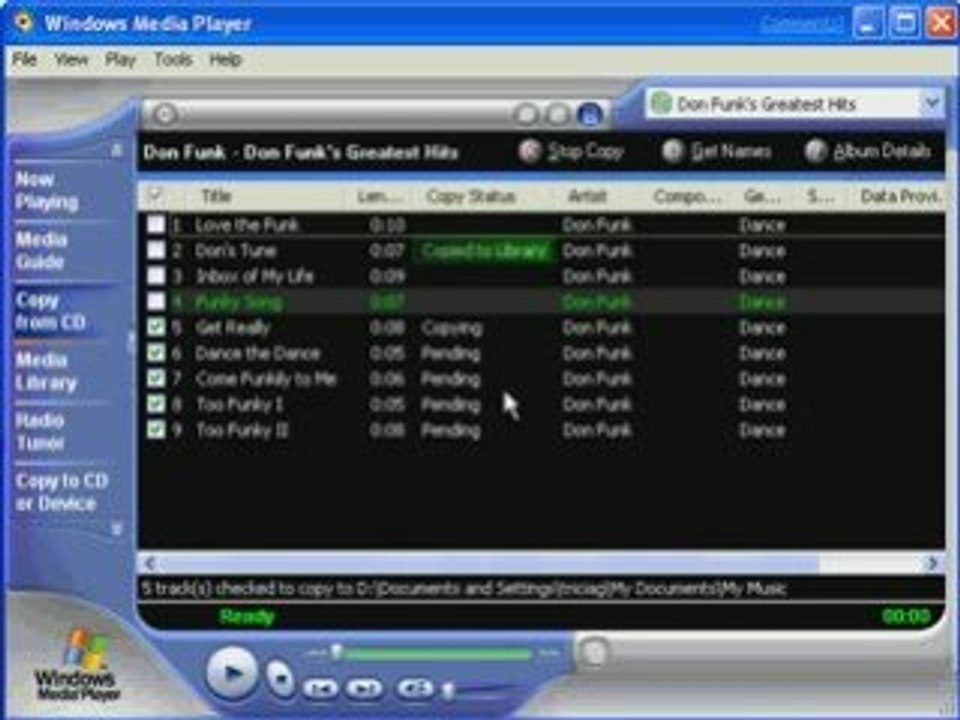Click the Stop Copy icon
Screen dimensions: 960x720
[x=530, y=151]
